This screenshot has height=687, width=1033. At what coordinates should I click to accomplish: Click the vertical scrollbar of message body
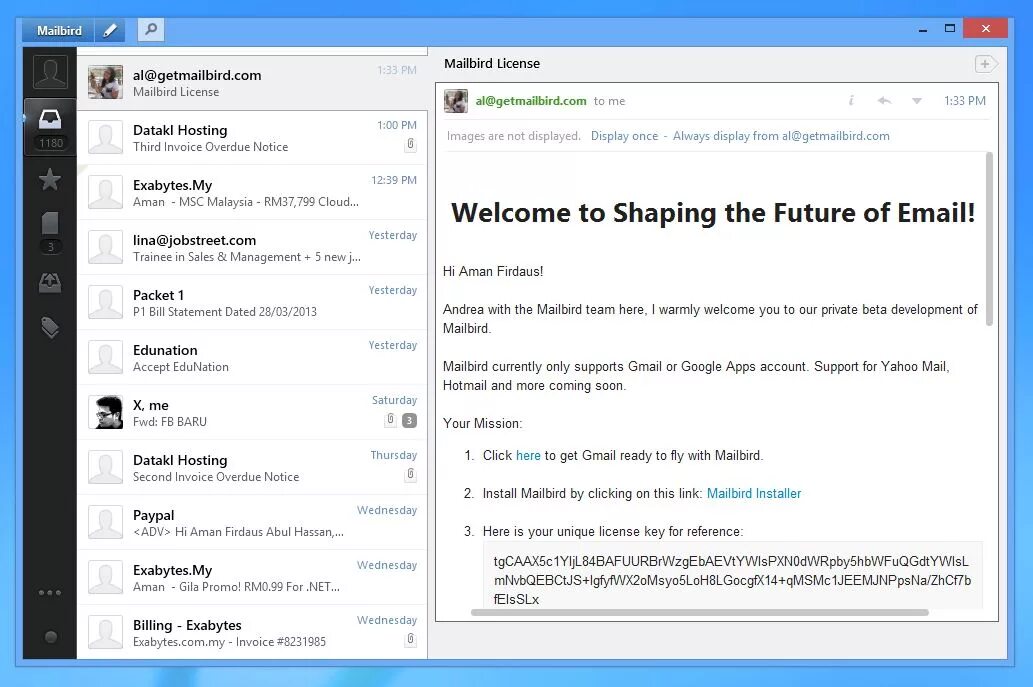click(989, 238)
